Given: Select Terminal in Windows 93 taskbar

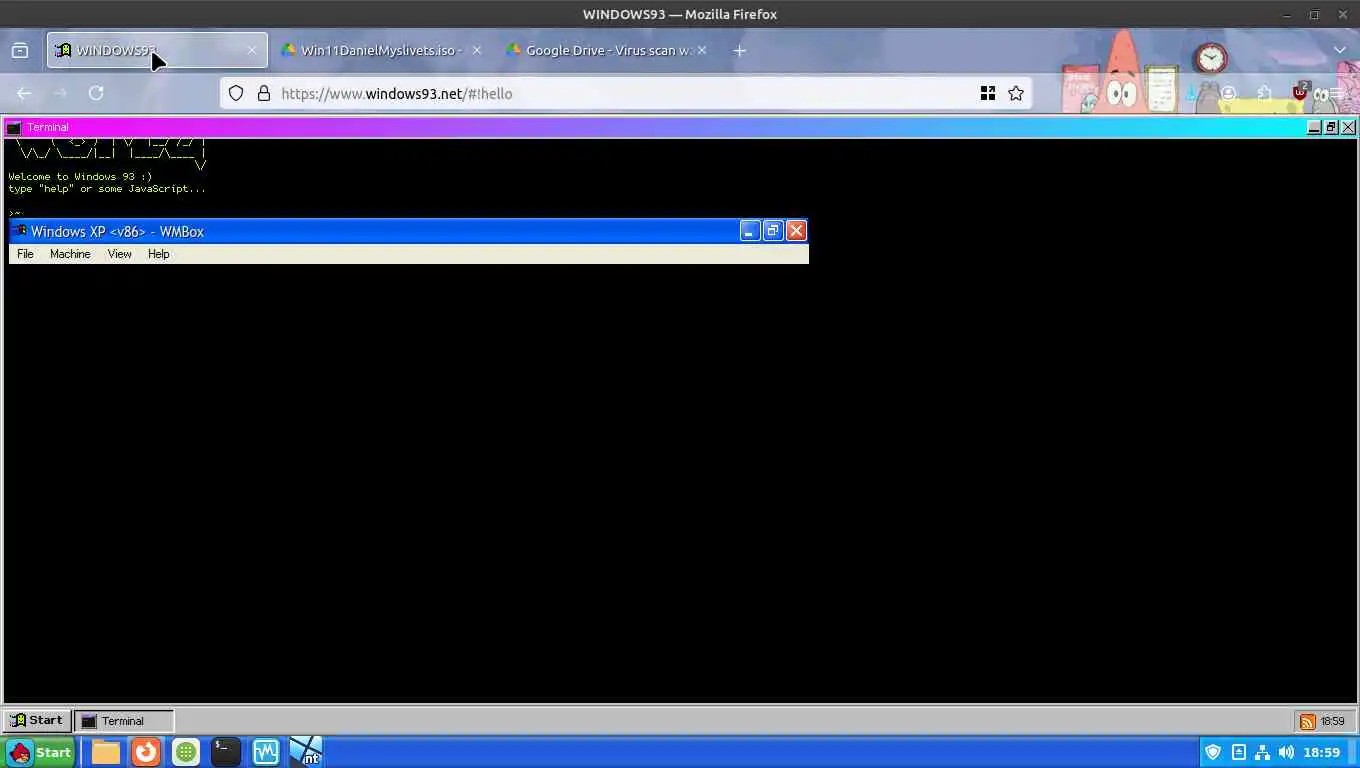Looking at the screenshot, I should (x=124, y=720).
